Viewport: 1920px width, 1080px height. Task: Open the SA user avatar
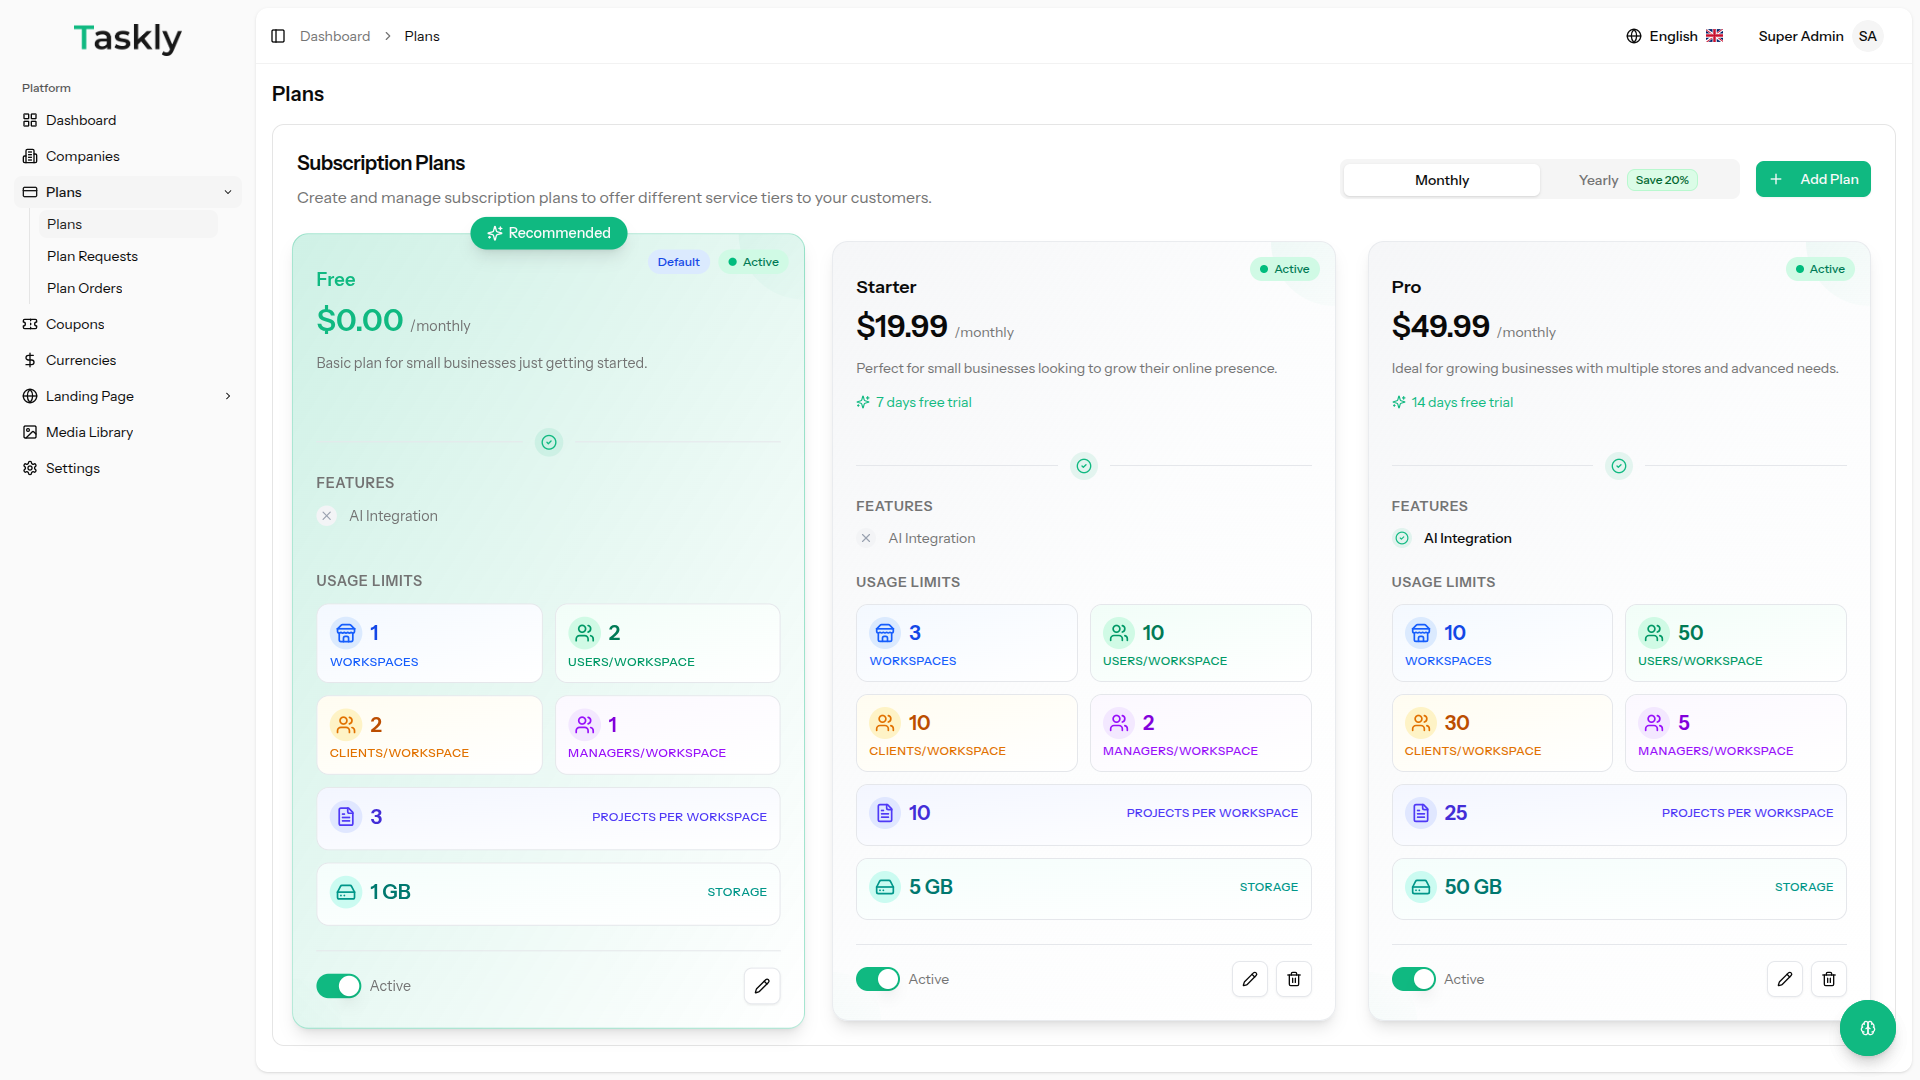pyautogui.click(x=1868, y=36)
